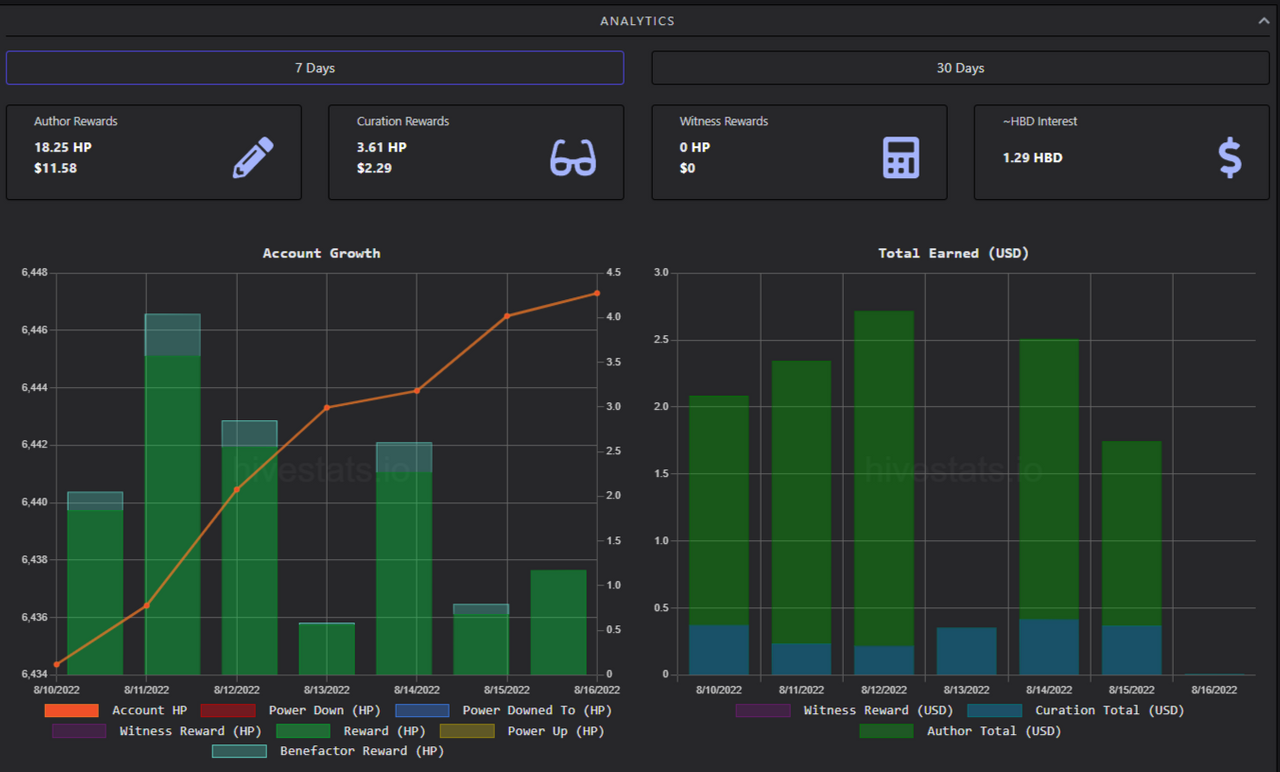This screenshot has height=772, width=1280.
Task: Click the 8/13/2022 curation bar in Total Earned
Action: click(x=967, y=651)
